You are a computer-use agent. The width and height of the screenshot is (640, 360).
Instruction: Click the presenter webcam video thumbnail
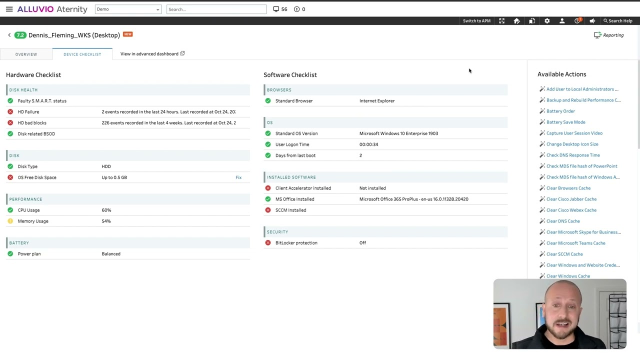560,314
